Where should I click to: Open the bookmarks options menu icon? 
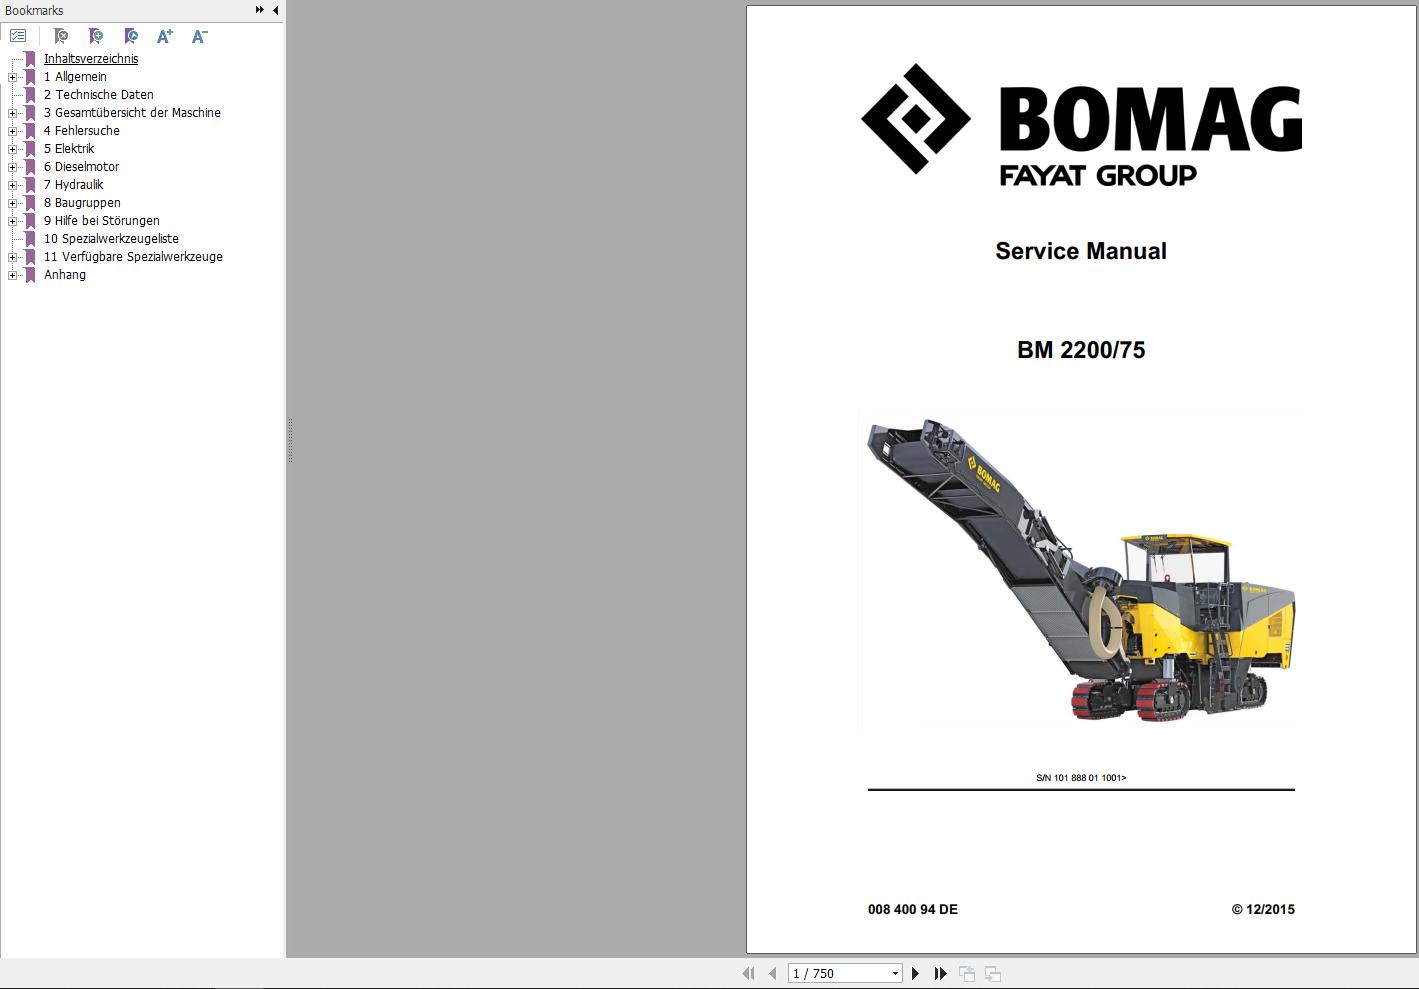(x=18, y=36)
